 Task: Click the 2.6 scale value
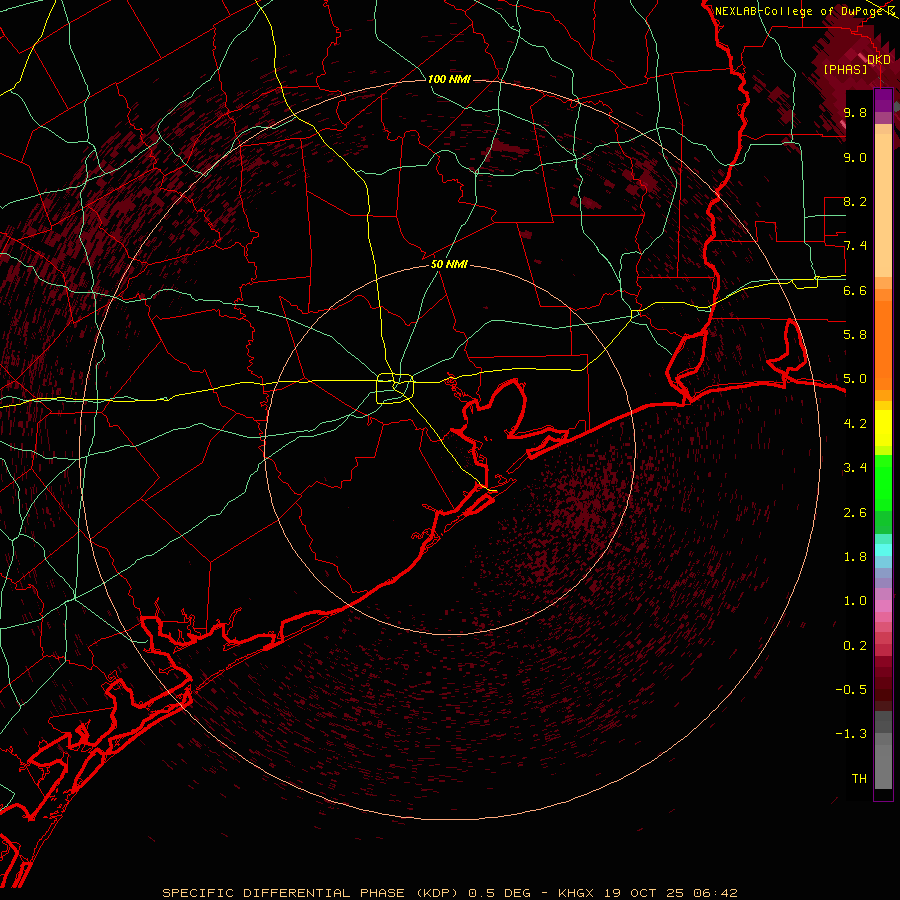(x=855, y=513)
